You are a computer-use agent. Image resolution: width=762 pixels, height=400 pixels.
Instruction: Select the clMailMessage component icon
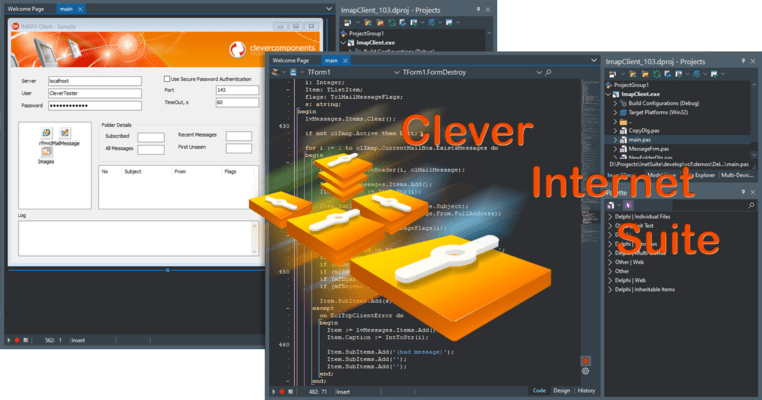pos(65,132)
